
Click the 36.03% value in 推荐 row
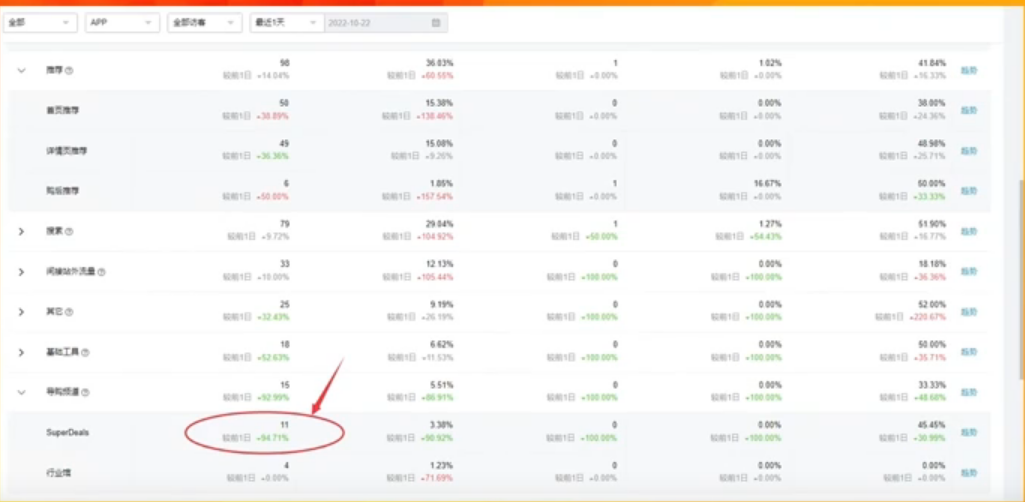pyautogui.click(x=439, y=63)
